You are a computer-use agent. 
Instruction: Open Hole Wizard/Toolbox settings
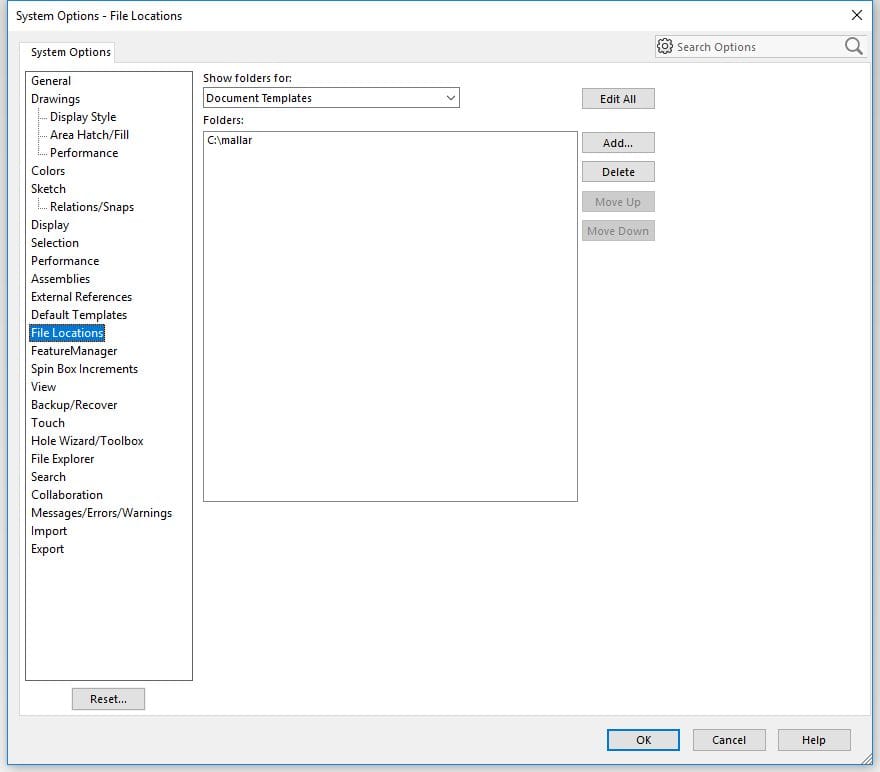click(x=87, y=441)
